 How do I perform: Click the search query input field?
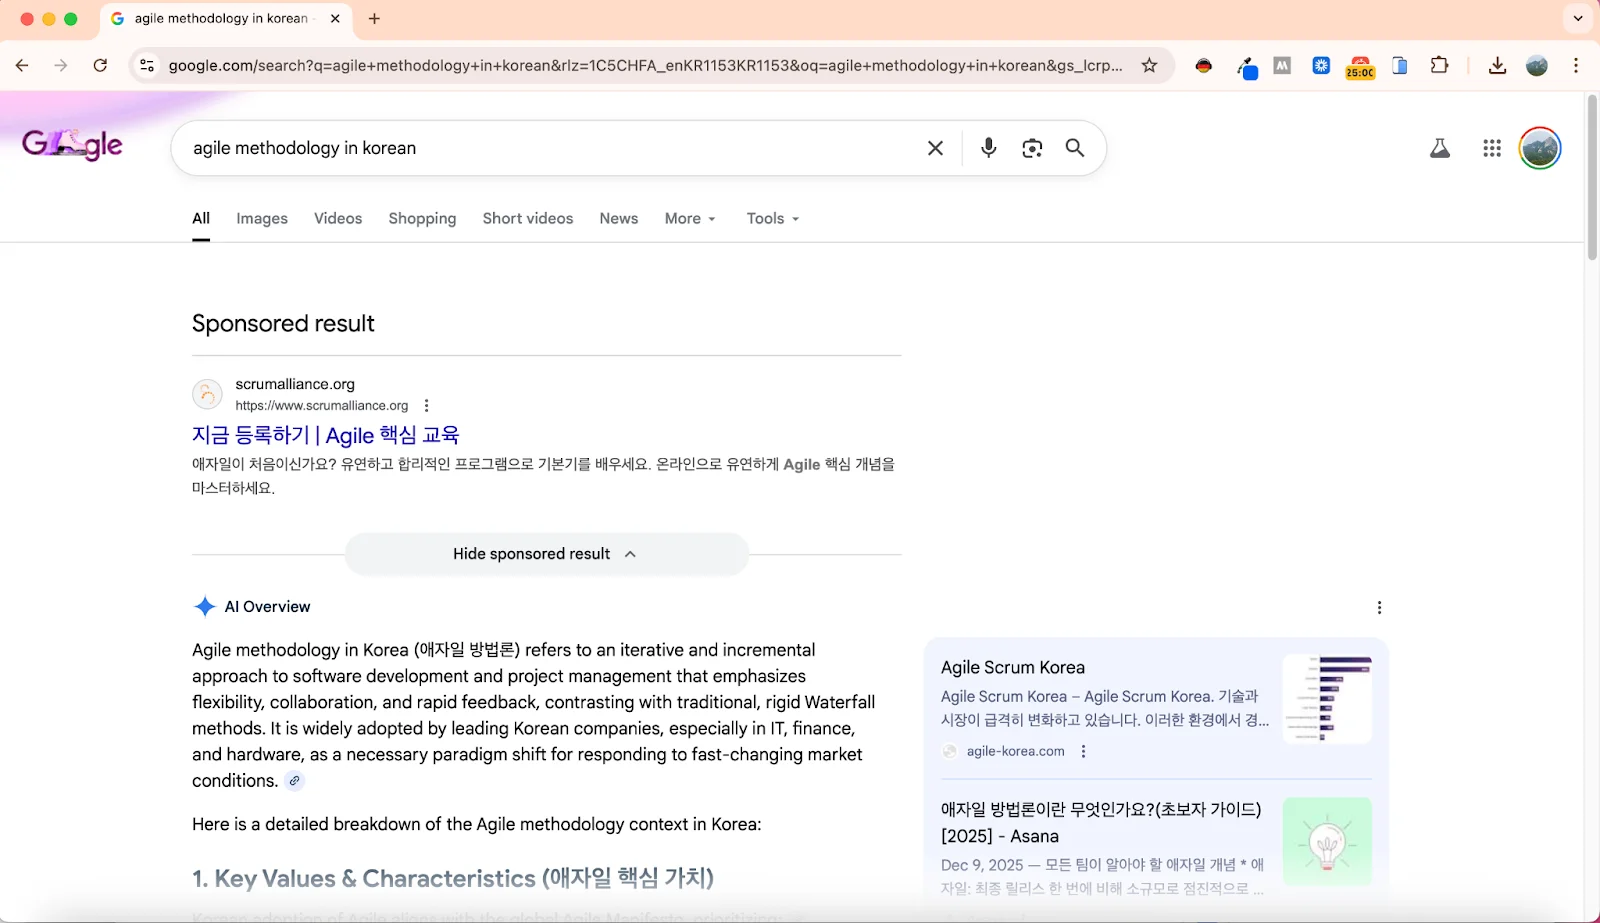(550, 148)
